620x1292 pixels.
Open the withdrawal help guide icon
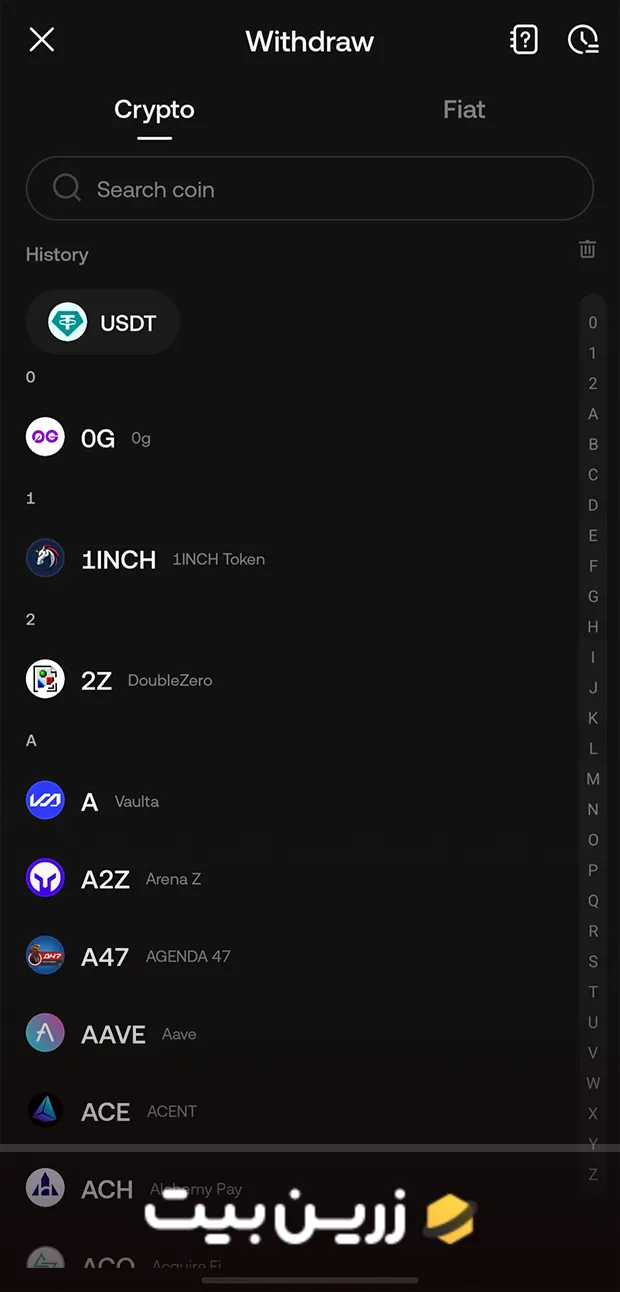click(x=524, y=40)
